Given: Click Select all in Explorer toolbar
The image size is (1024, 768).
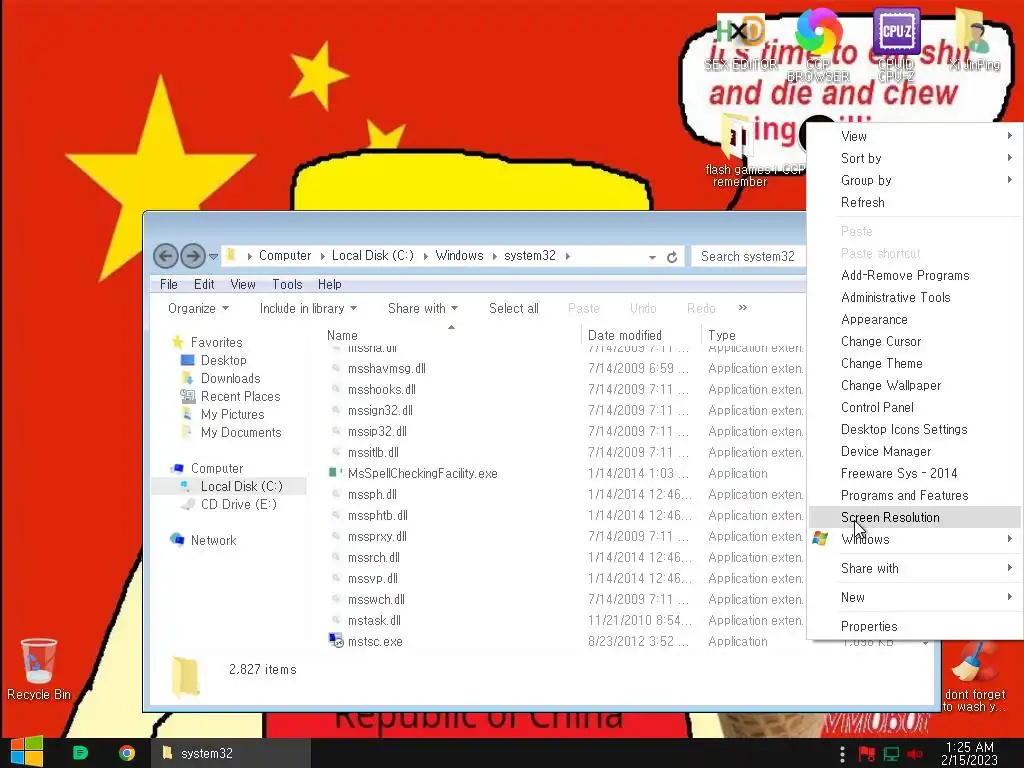Looking at the screenshot, I should (513, 308).
